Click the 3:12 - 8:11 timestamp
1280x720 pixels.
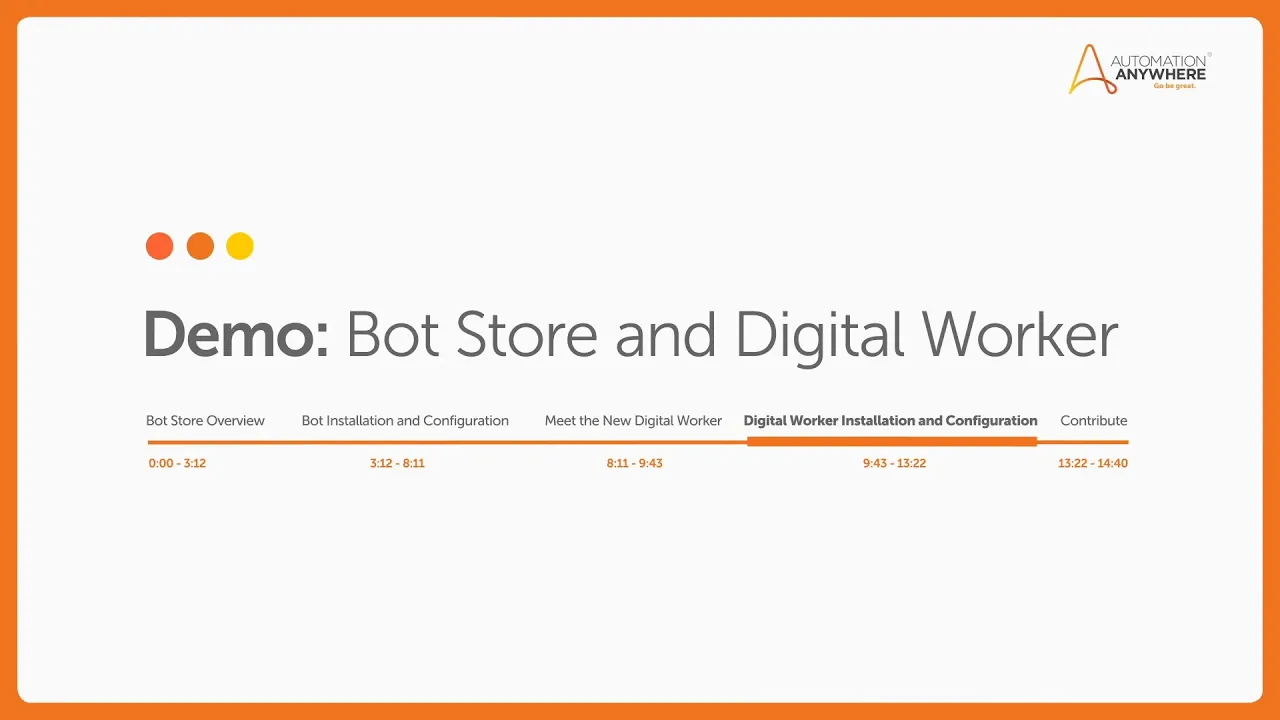397,463
